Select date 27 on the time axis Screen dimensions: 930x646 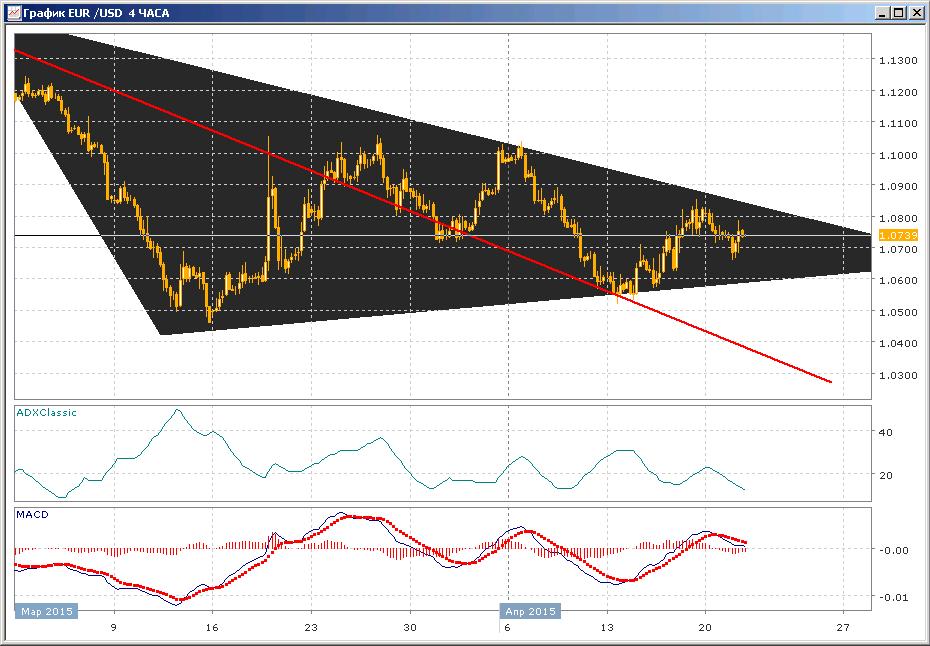tap(843, 627)
